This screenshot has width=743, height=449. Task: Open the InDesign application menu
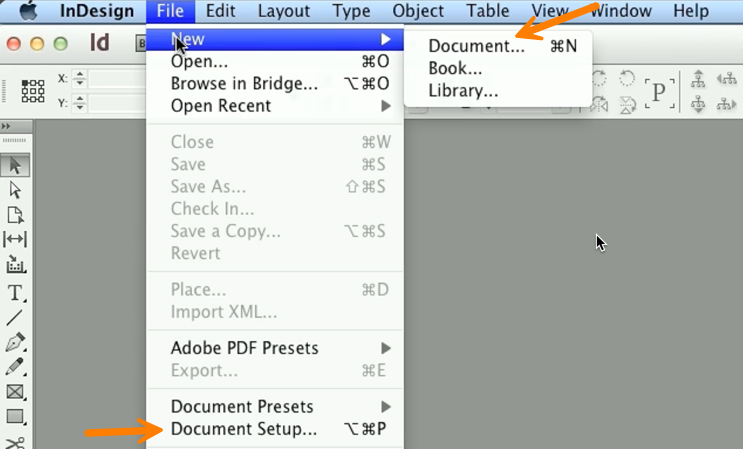(x=97, y=10)
